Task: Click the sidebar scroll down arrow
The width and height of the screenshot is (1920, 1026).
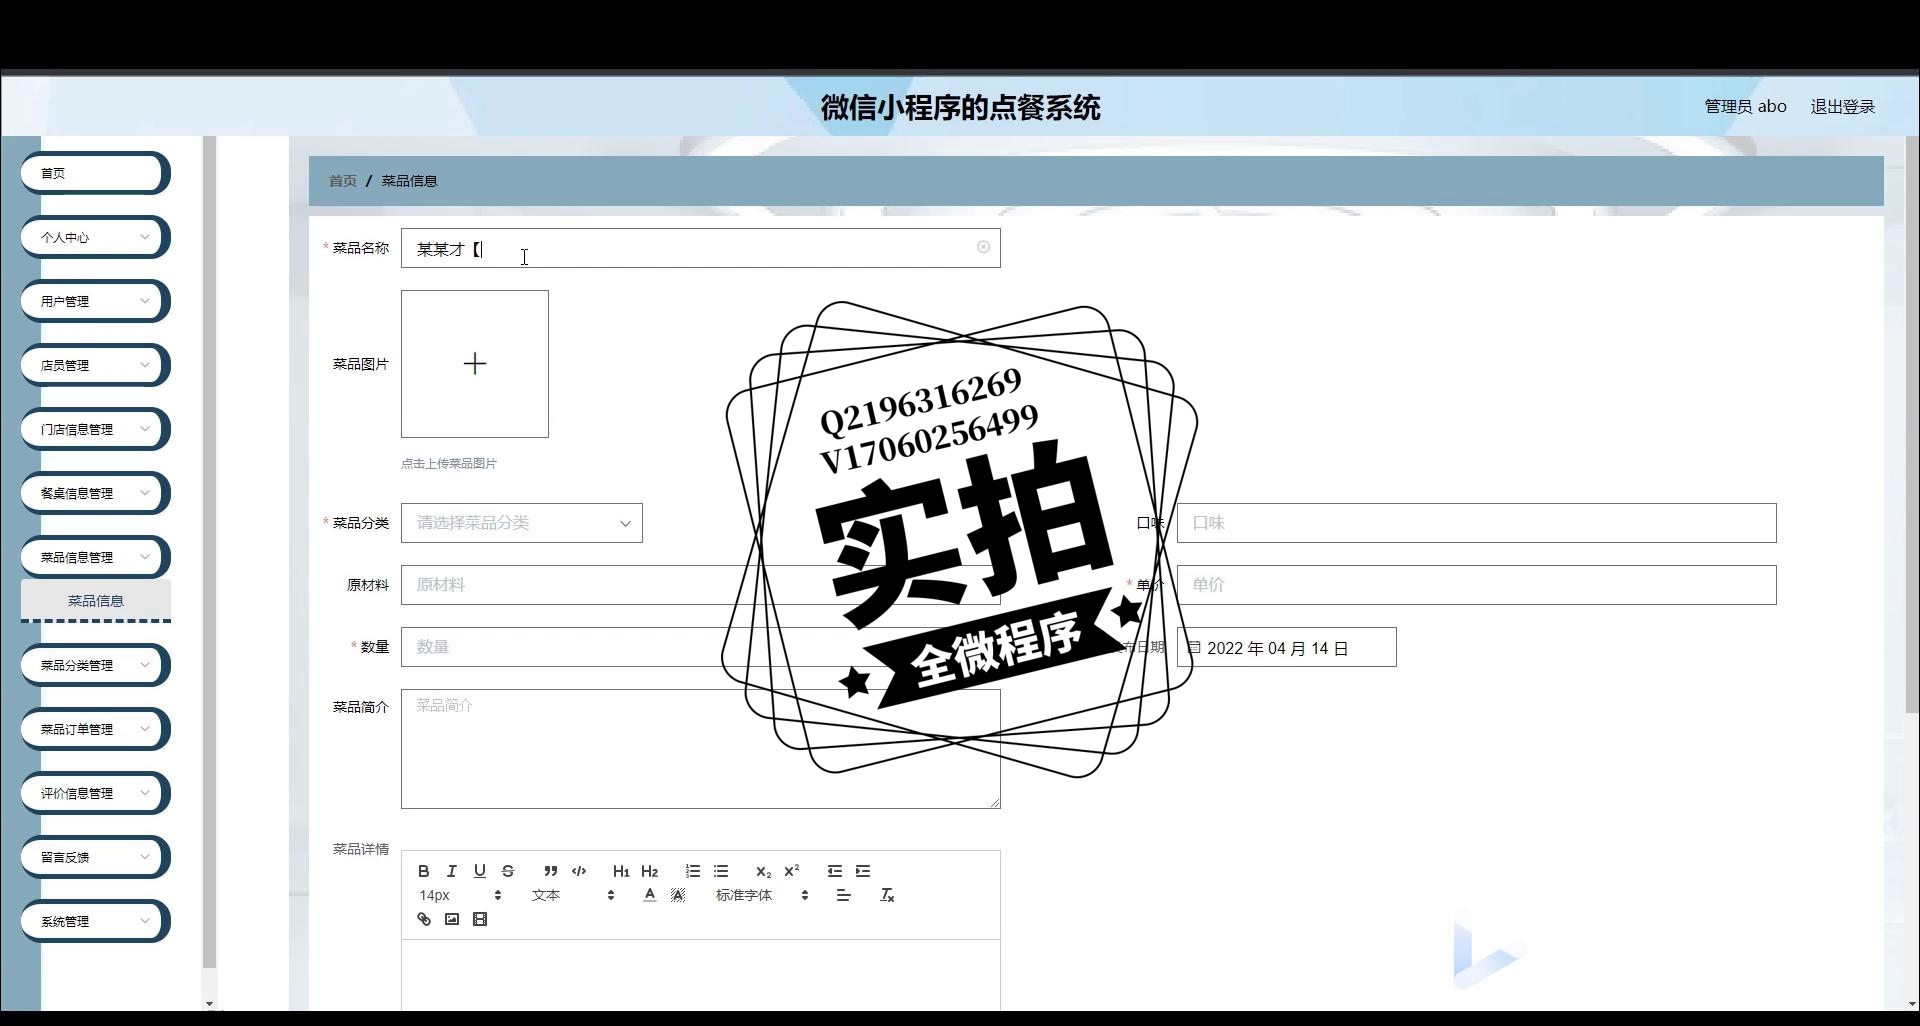Action: (x=209, y=1004)
